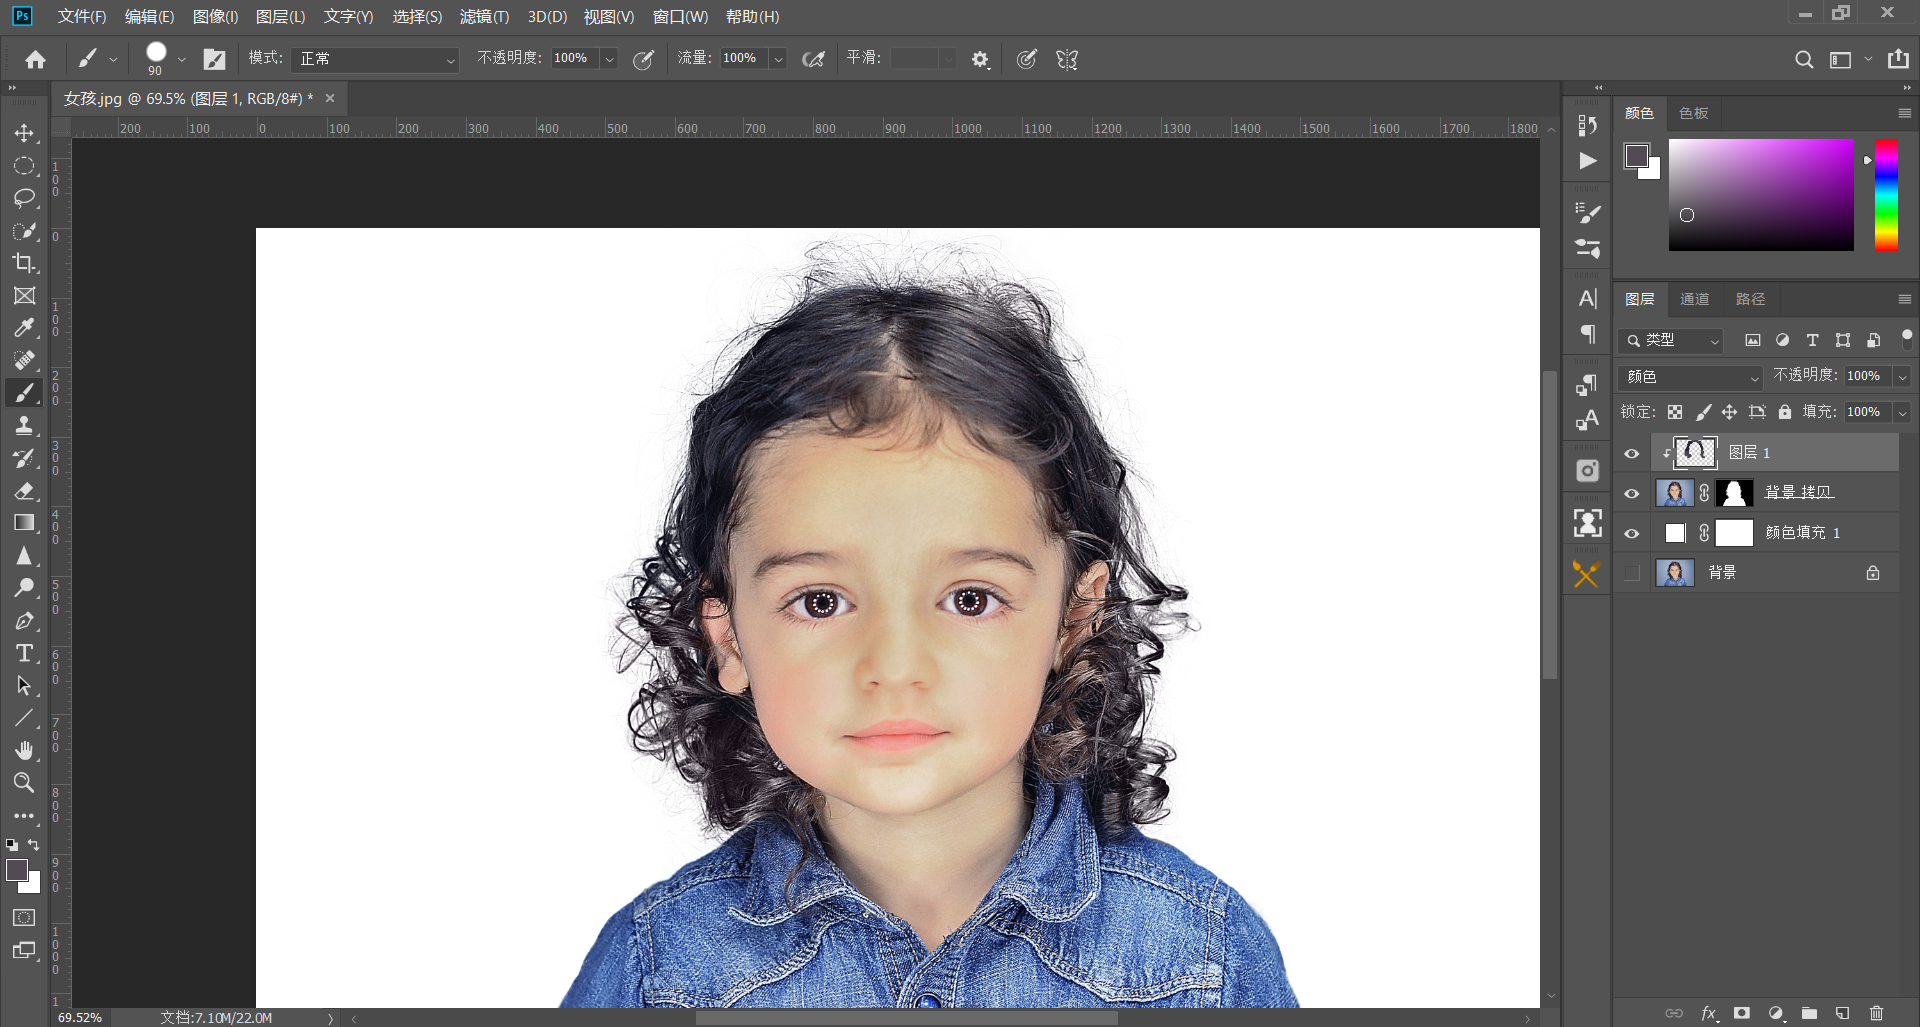The width and height of the screenshot is (1920, 1027).
Task: Open layer style fx menu
Action: click(x=1709, y=1013)
